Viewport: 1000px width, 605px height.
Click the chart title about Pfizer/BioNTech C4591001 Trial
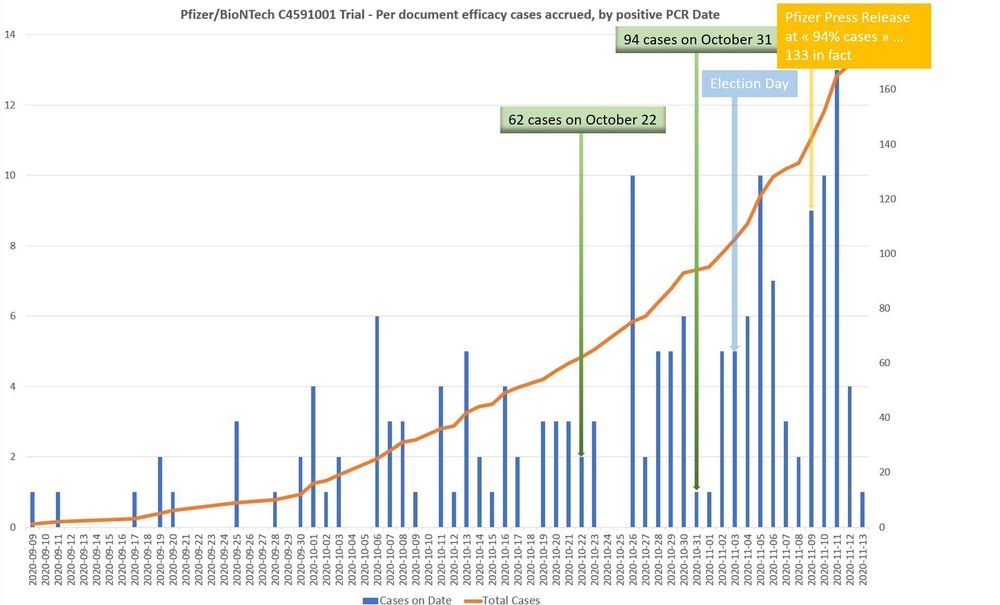(450, 14)
